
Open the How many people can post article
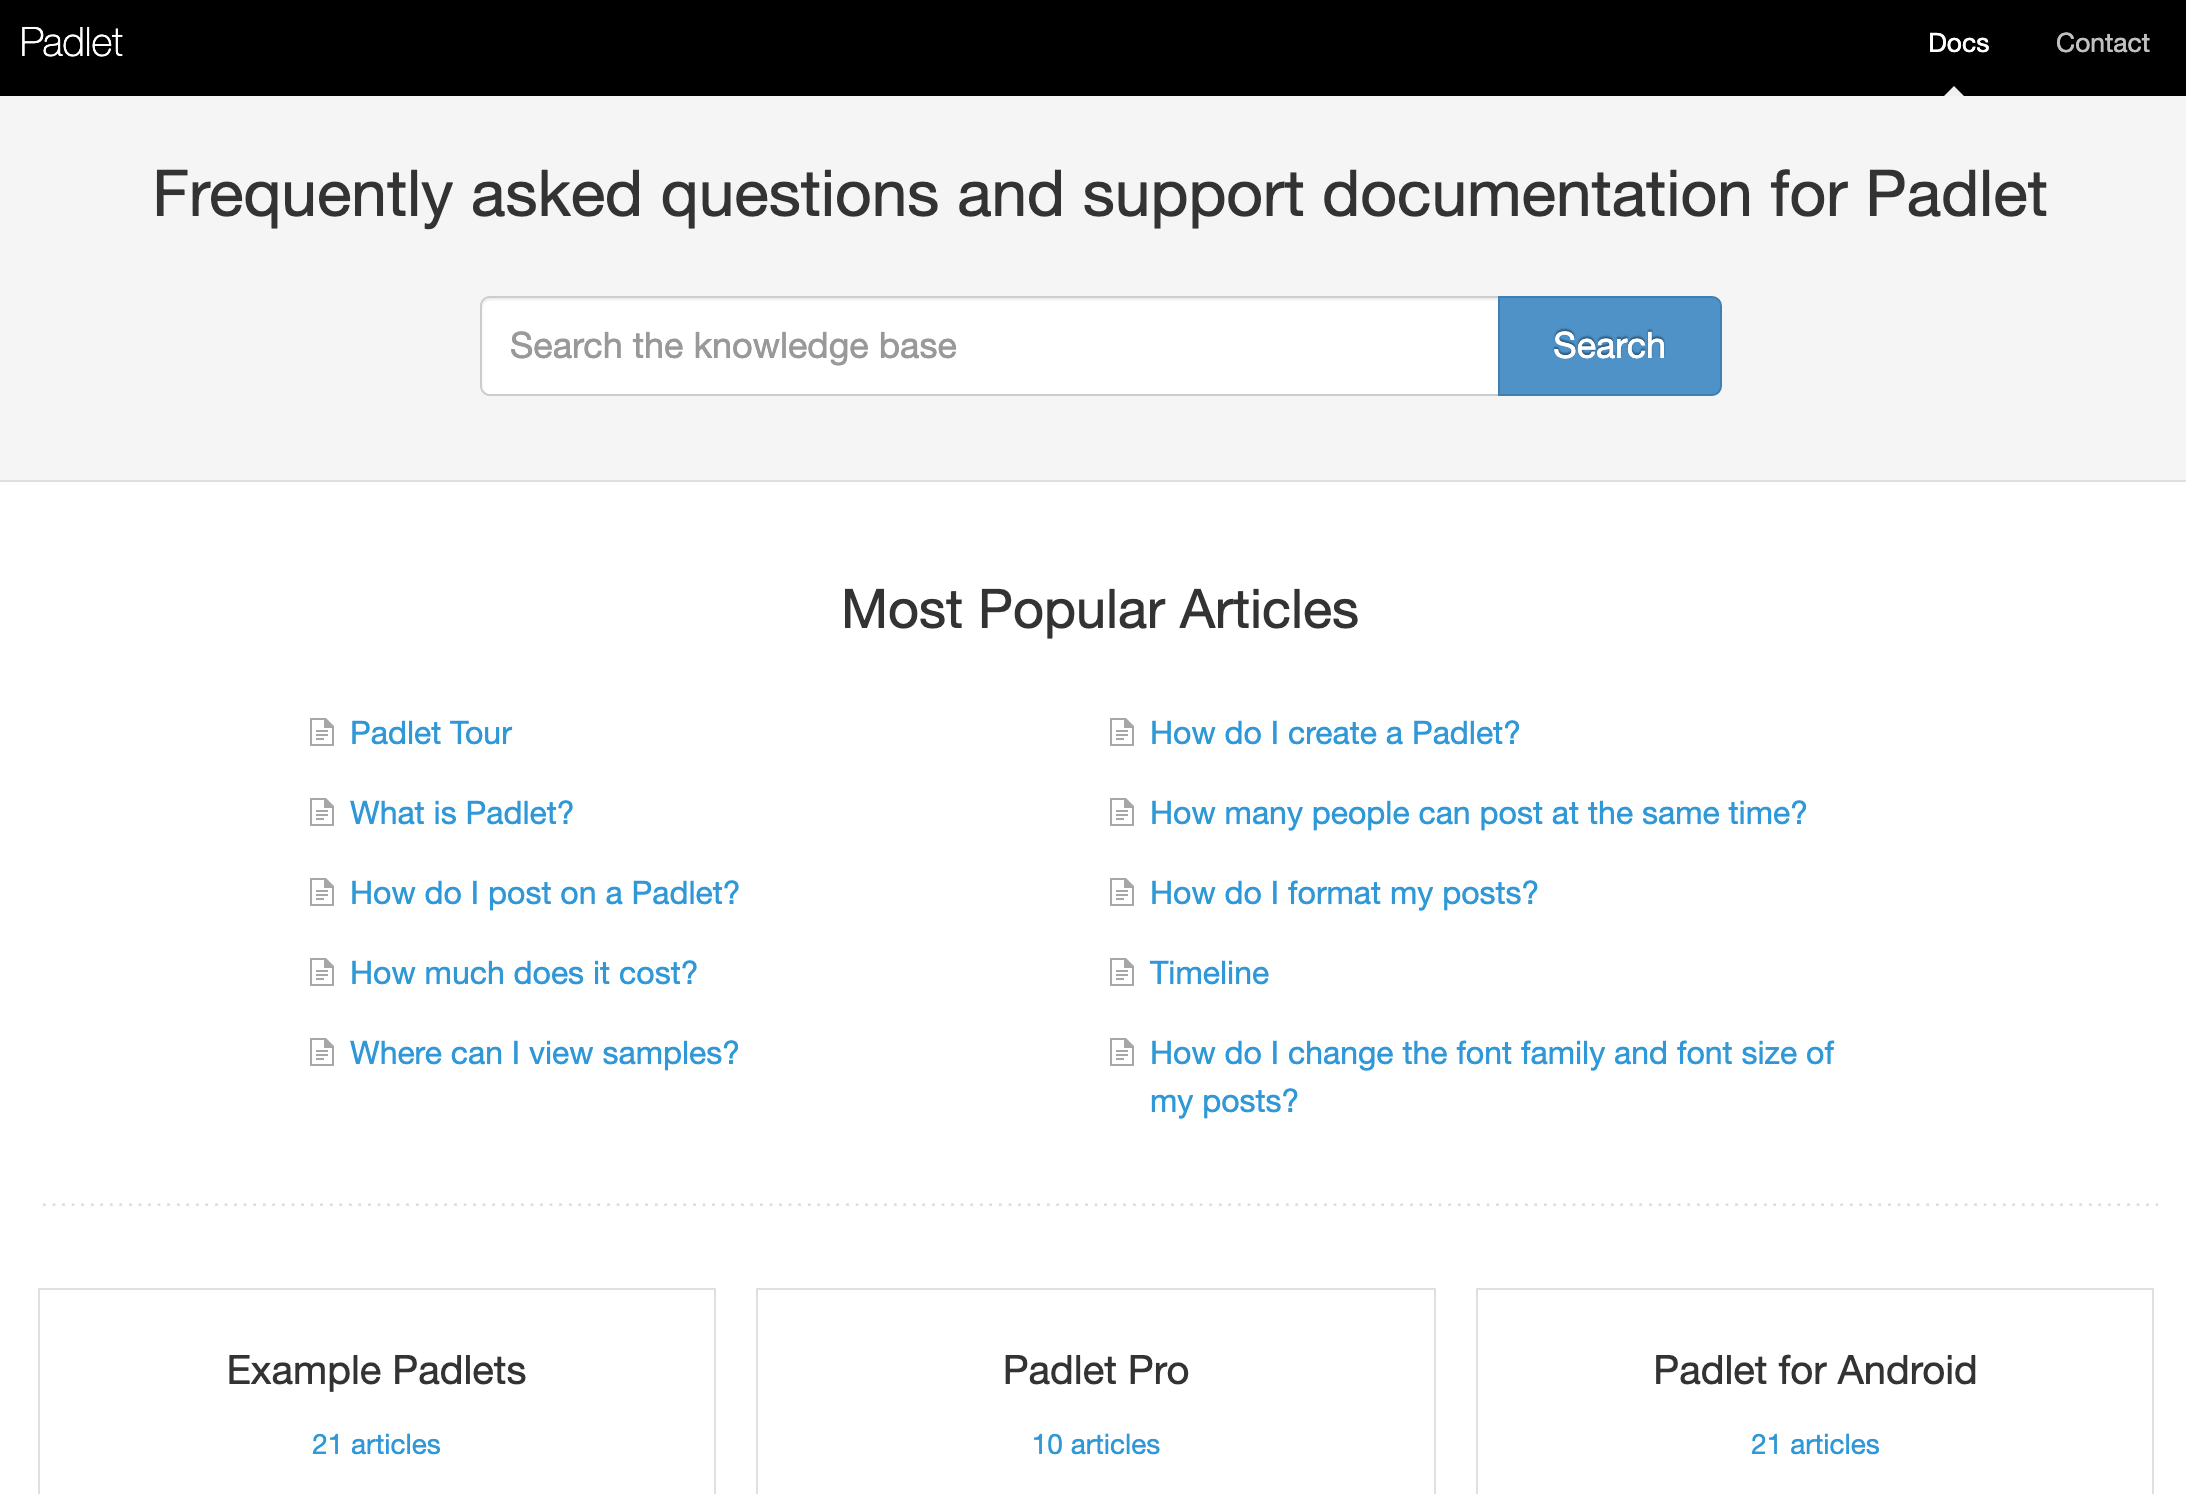tap(1477, 813)
